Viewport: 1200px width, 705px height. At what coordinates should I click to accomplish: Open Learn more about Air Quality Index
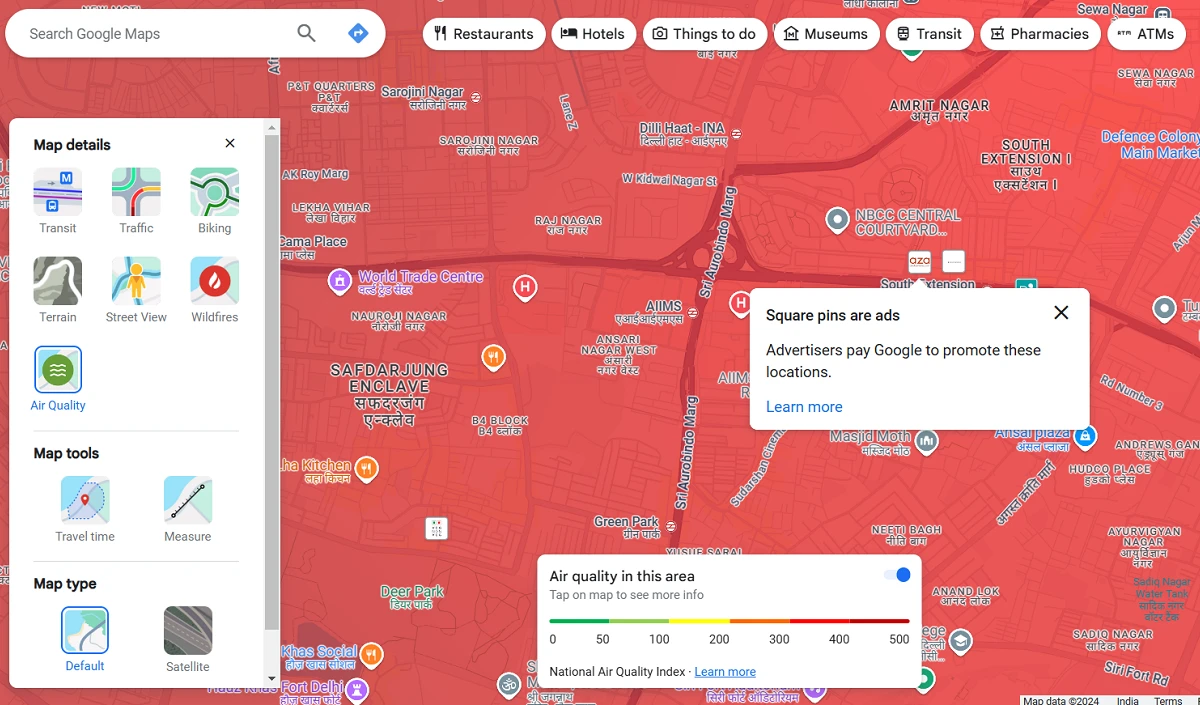pyautogui.click(x=725, y=672)
